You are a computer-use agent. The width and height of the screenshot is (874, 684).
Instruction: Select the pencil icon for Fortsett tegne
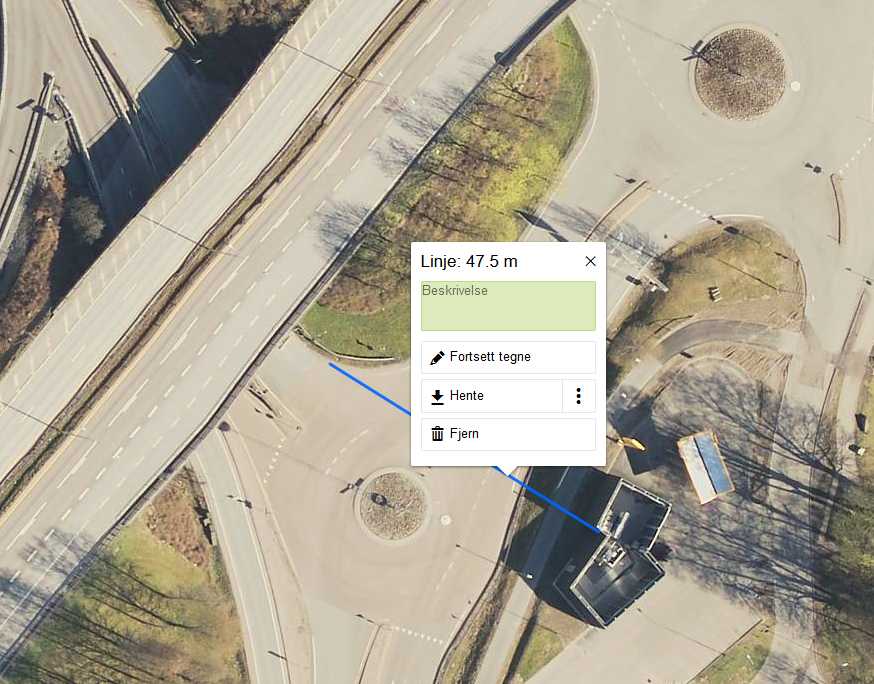(438, 357)
